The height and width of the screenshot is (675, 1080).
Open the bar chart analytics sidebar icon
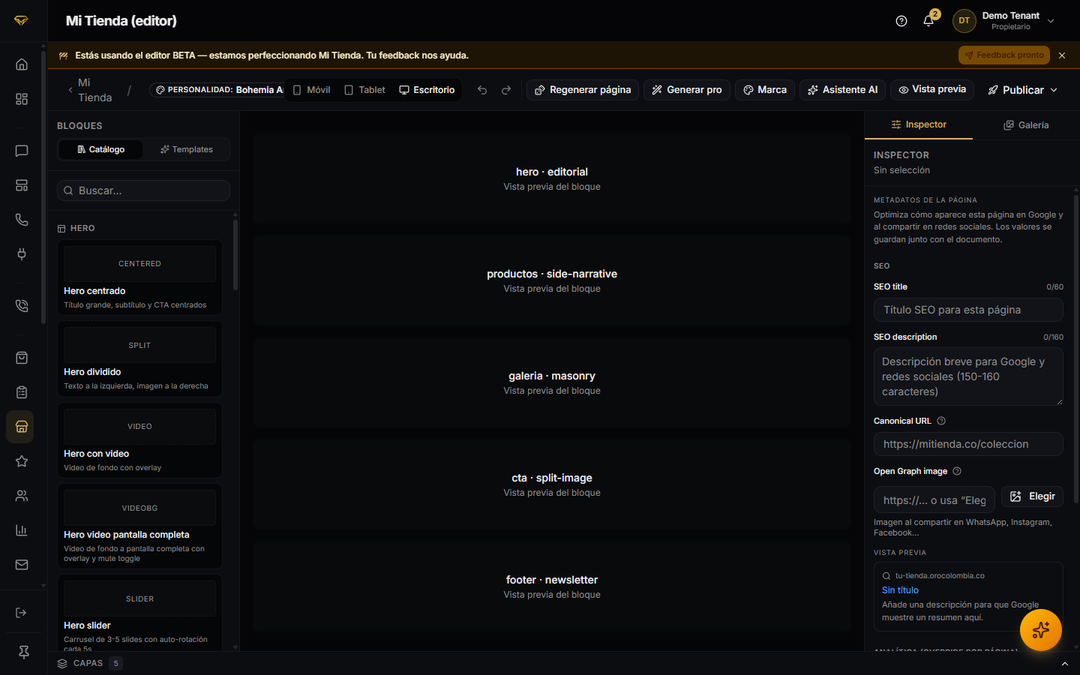point(21,530)
